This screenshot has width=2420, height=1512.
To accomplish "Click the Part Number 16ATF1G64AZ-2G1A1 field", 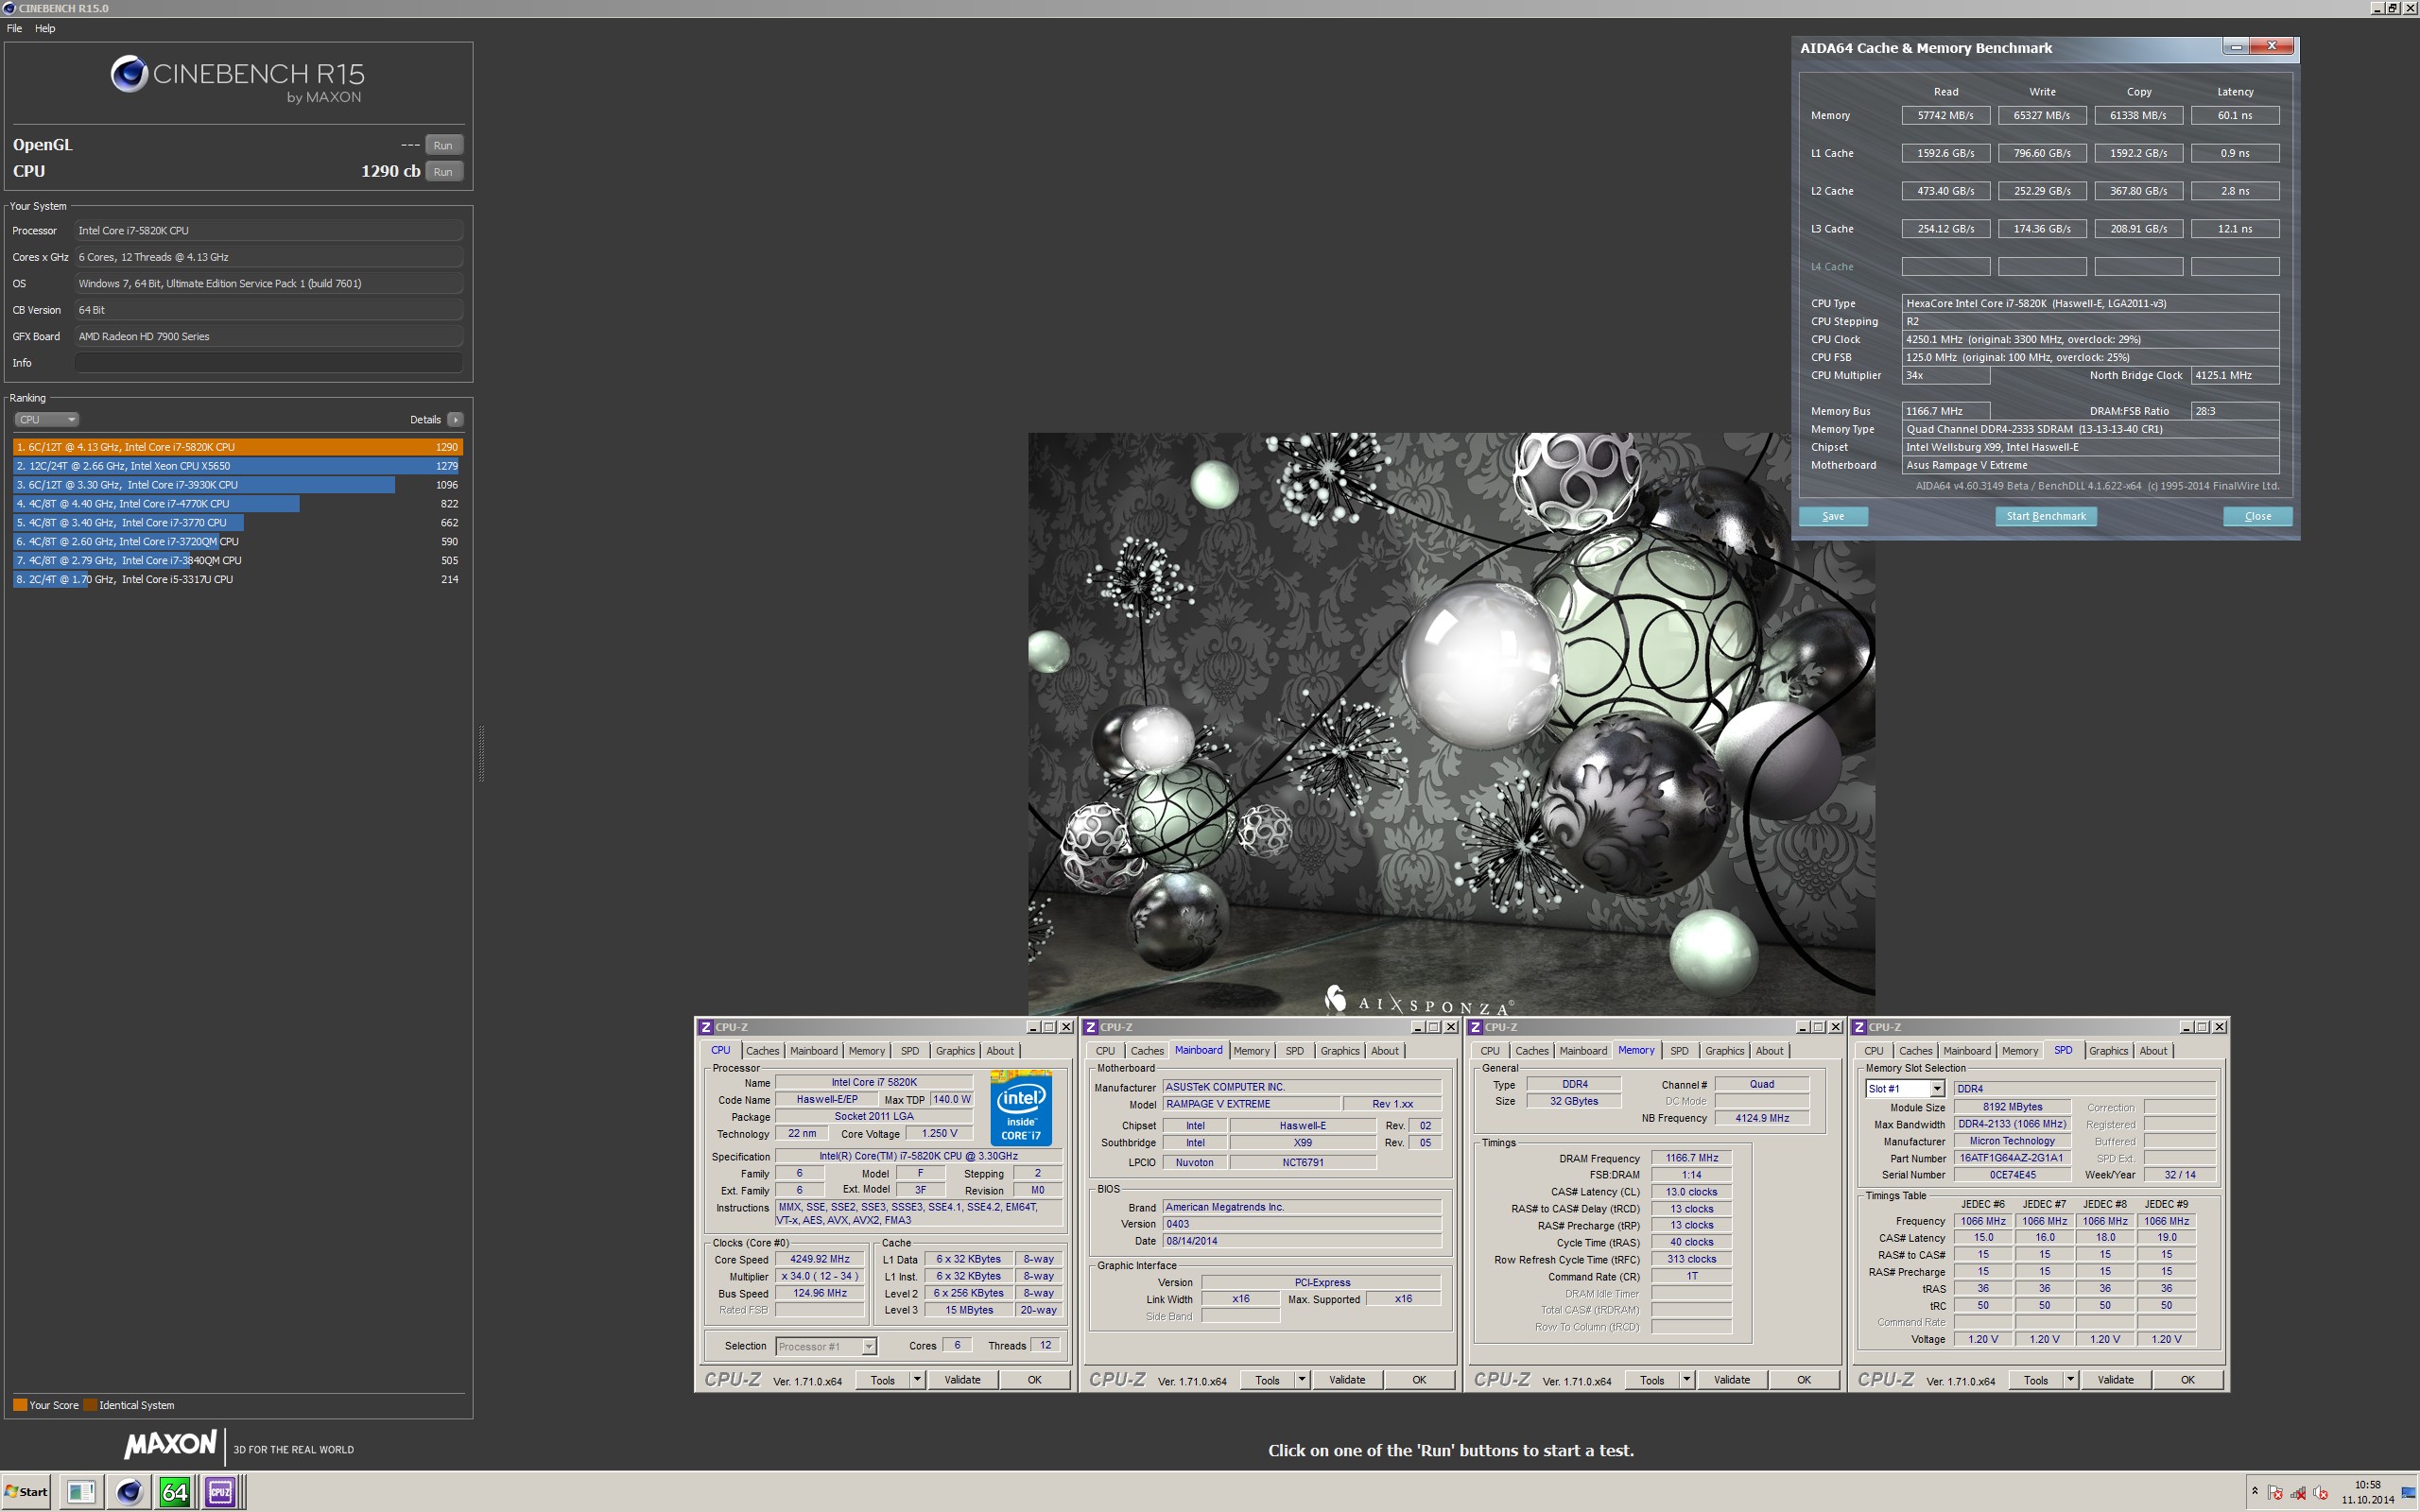I will 2010,1158.
